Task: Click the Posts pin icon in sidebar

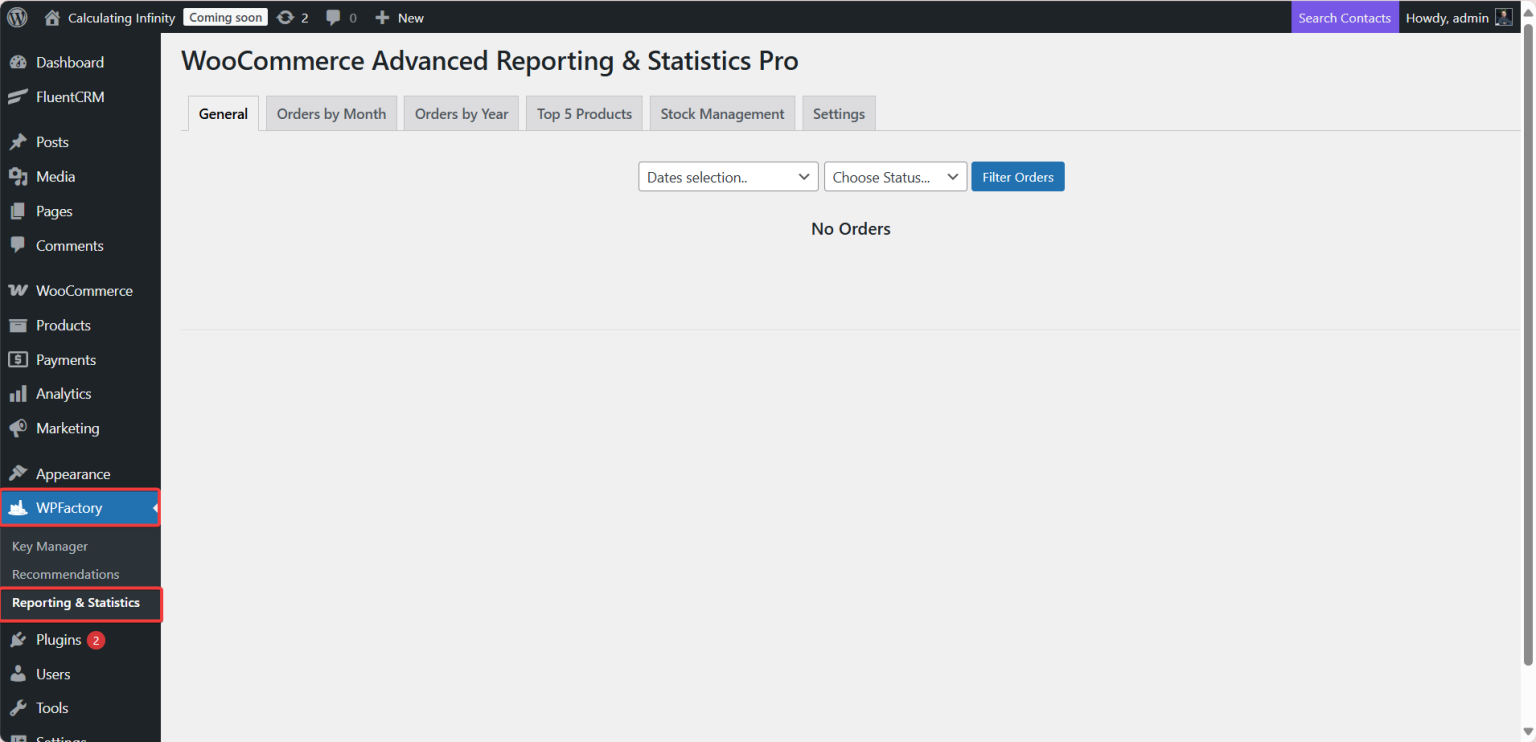Action: point(18,141)
